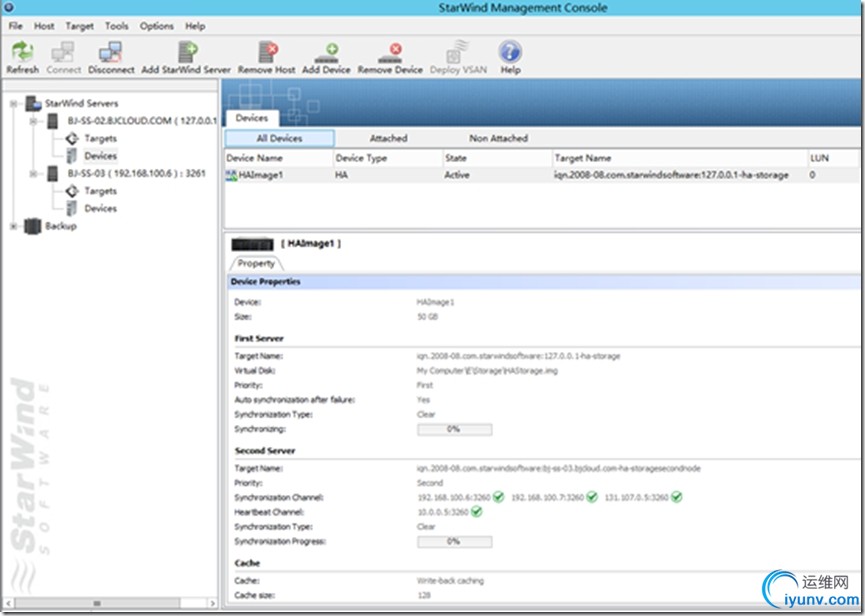The height and width of the screenshot is (616, 865).
Task: Click the Remove Device toolbar icon
Action: (390, 53)
